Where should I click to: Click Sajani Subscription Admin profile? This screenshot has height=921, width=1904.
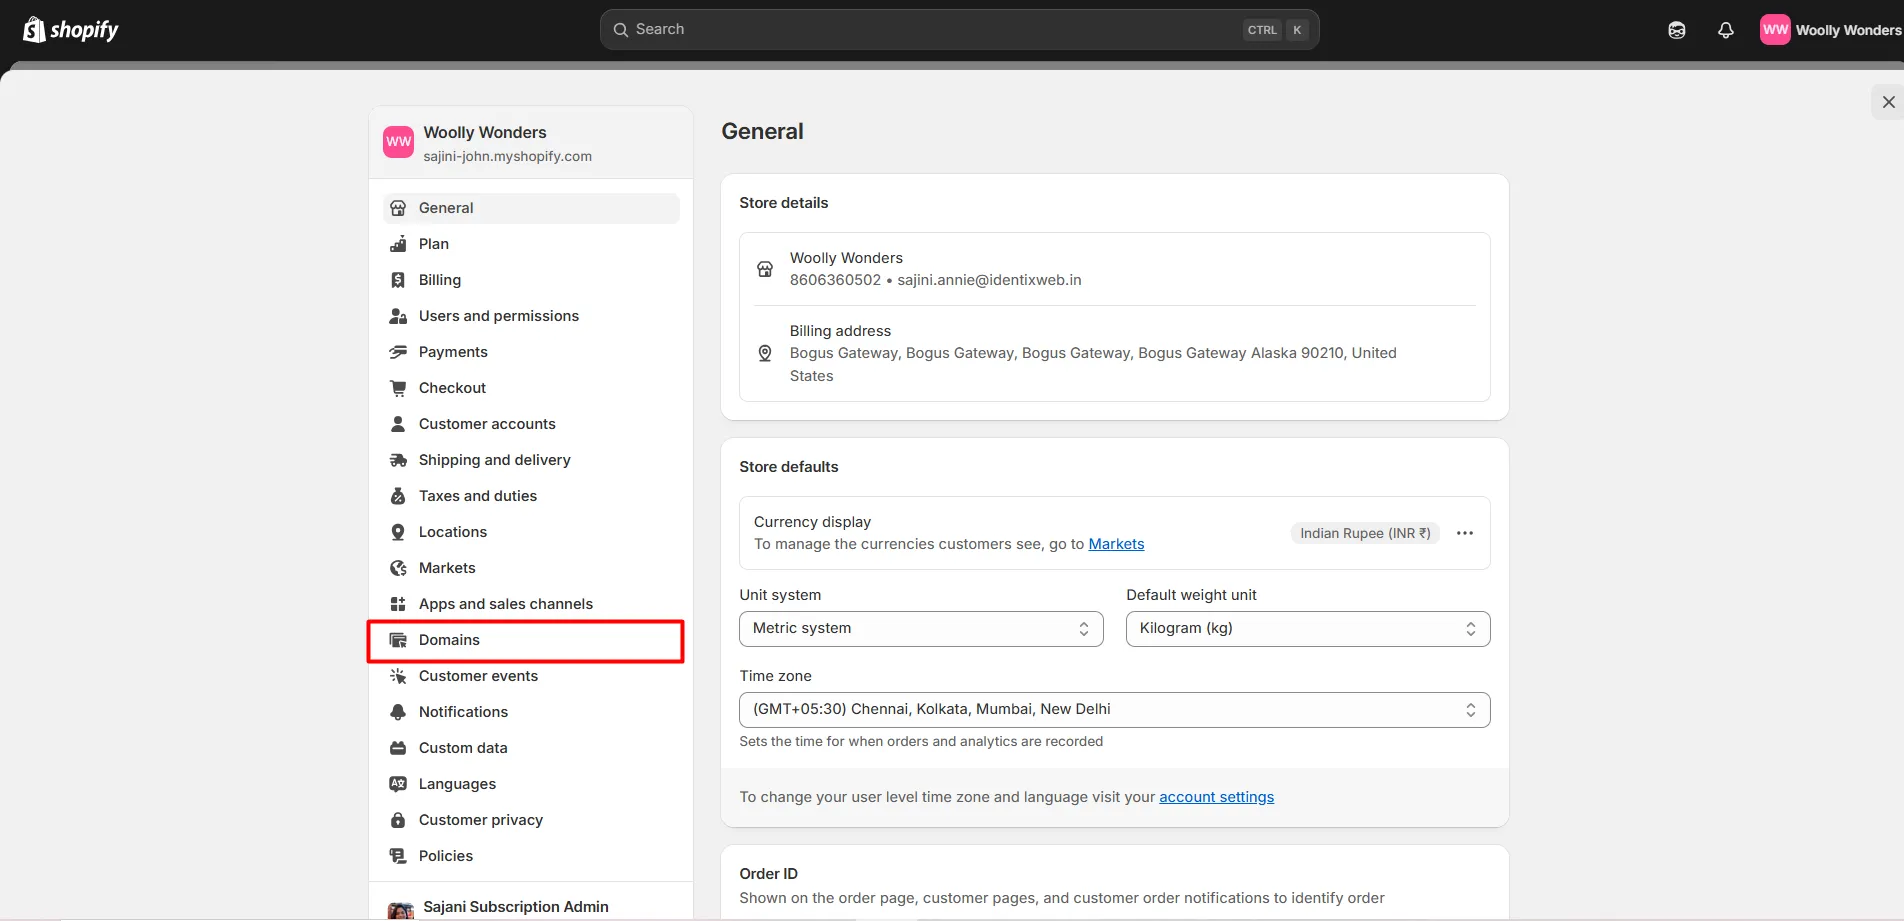pyautogui.click(x=531, y=907)
